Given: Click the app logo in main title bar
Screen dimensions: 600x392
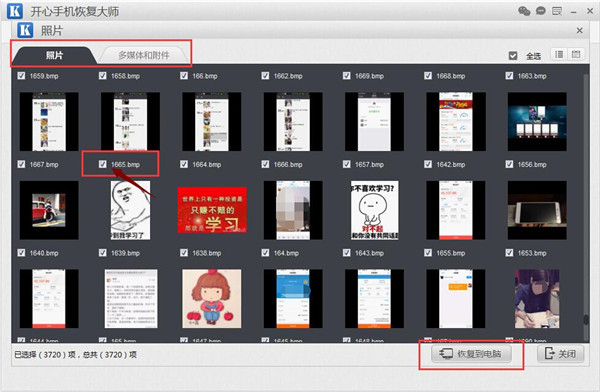Looking at the screenshot, I should [x=15, y=11].
